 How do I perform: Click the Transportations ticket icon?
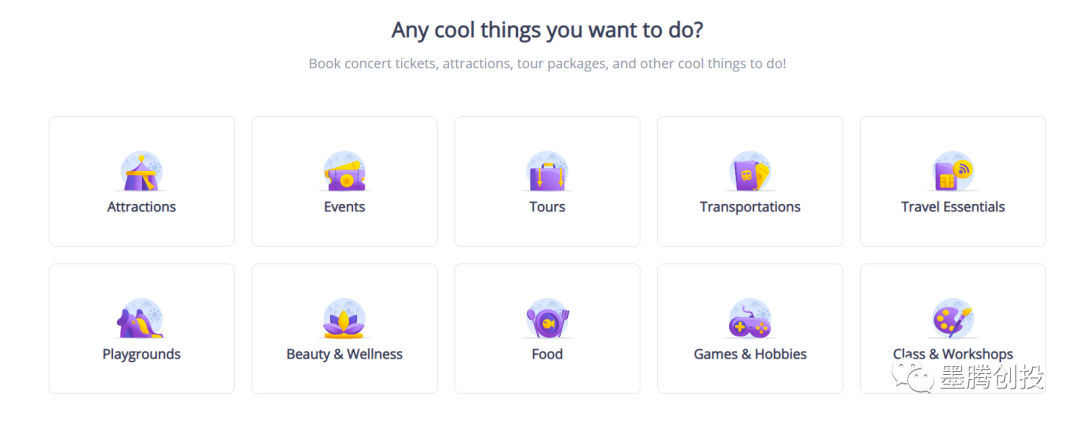pos(750,172)
